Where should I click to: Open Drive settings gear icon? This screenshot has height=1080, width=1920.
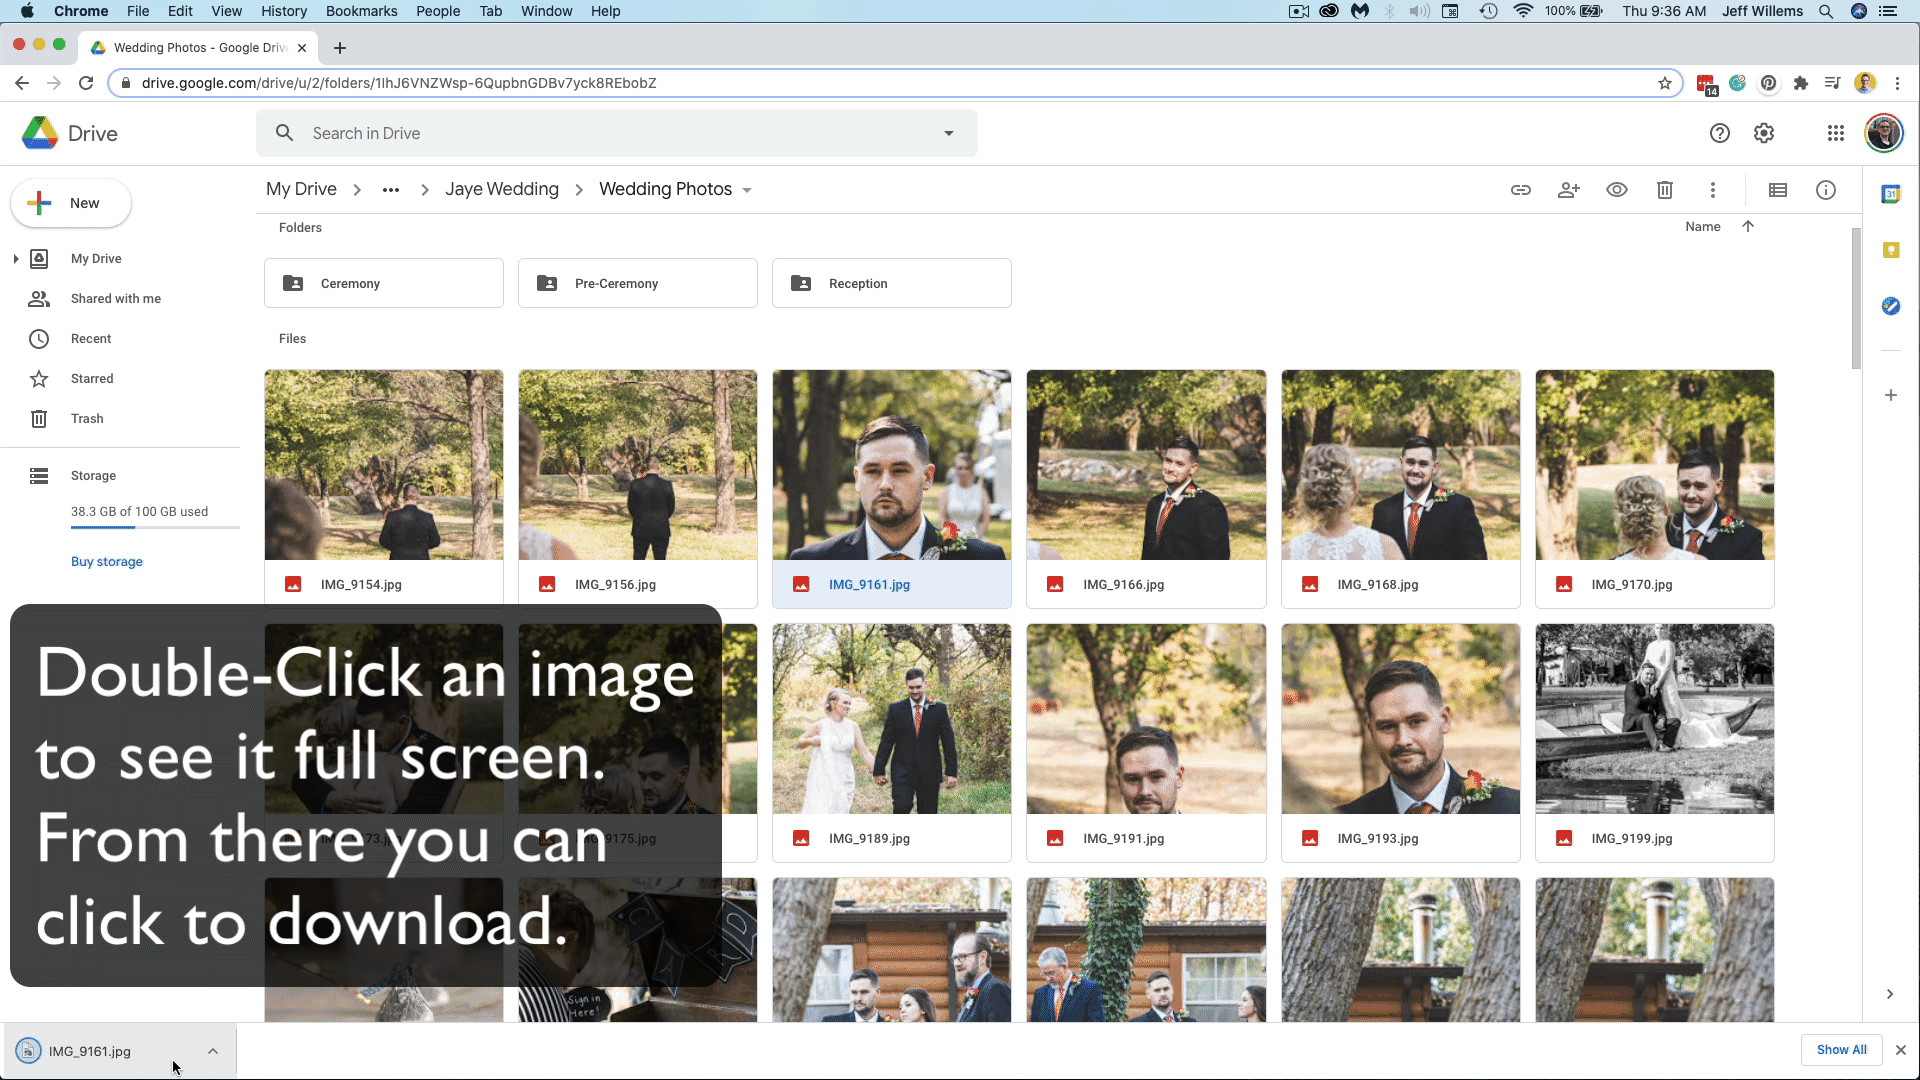pos(1763,133)
